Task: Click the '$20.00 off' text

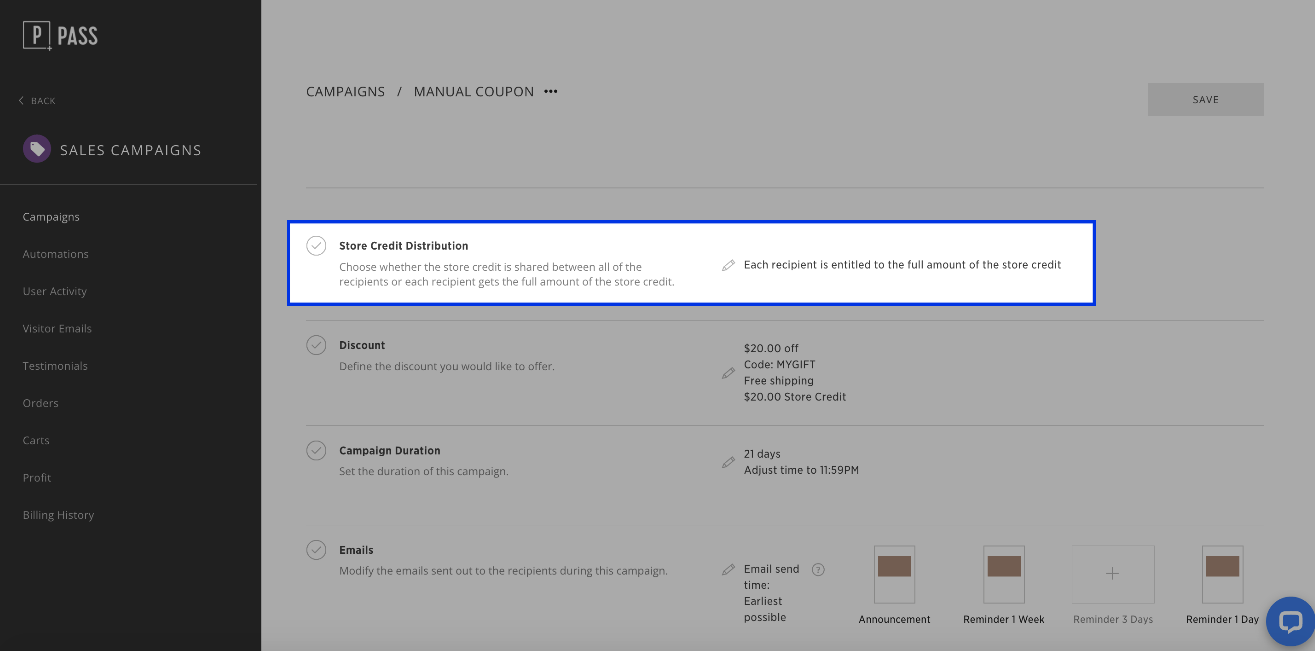Action: pyautogui.click(x=771, y=349)
